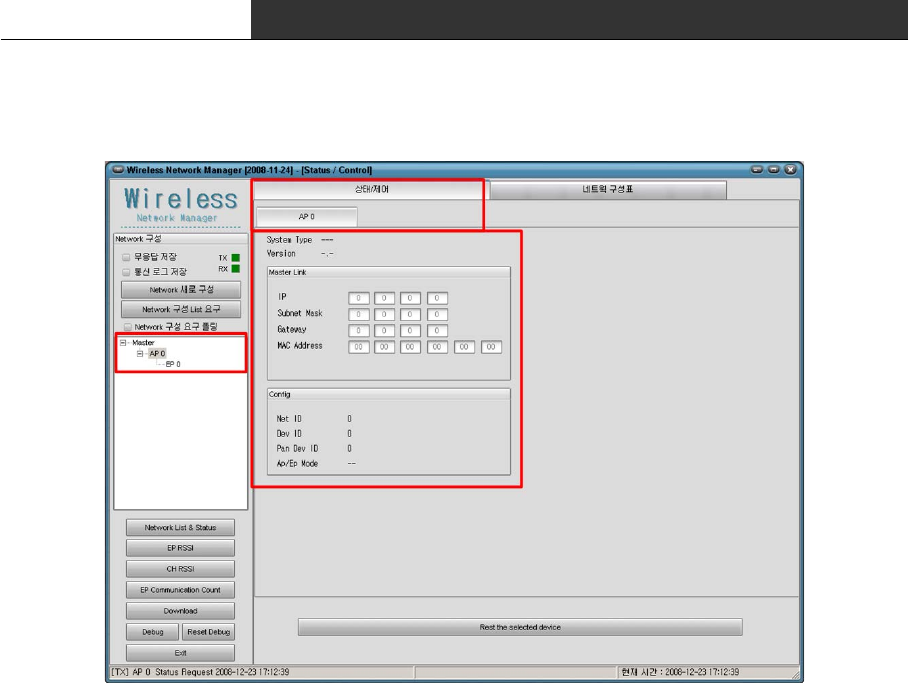Click Network 새로 구성 button
Screen dimensions: 908x683
[x=181, y=290]
